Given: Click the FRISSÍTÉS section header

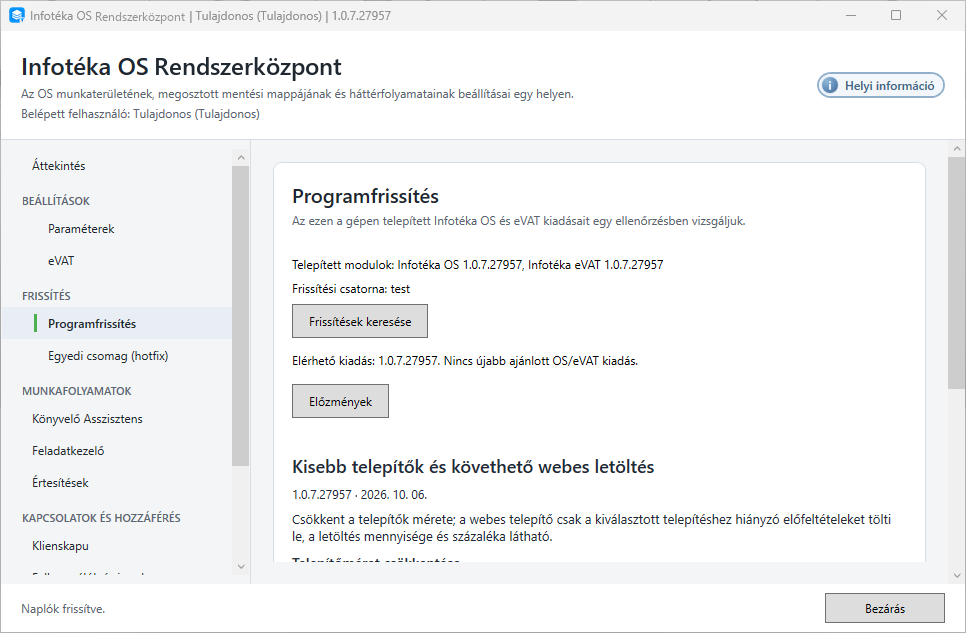Looking at the screenshot, I should 46,296.
